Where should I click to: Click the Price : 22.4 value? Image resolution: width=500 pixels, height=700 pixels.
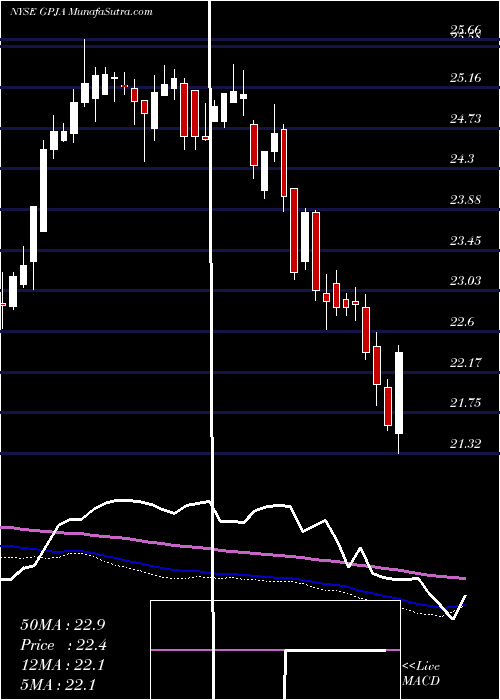(62, 645)
